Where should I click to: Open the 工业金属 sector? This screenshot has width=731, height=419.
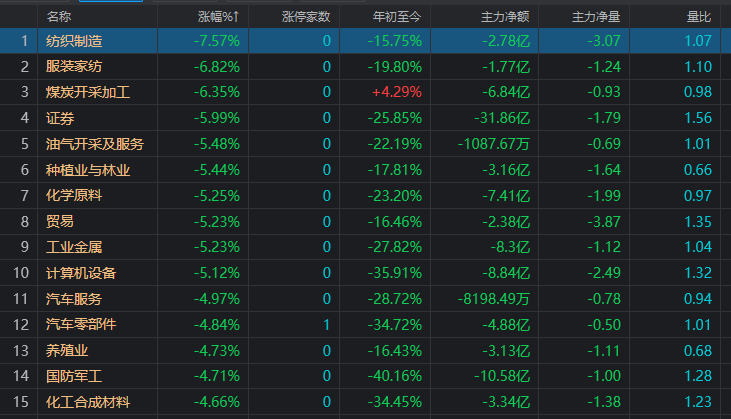point(74,247)
